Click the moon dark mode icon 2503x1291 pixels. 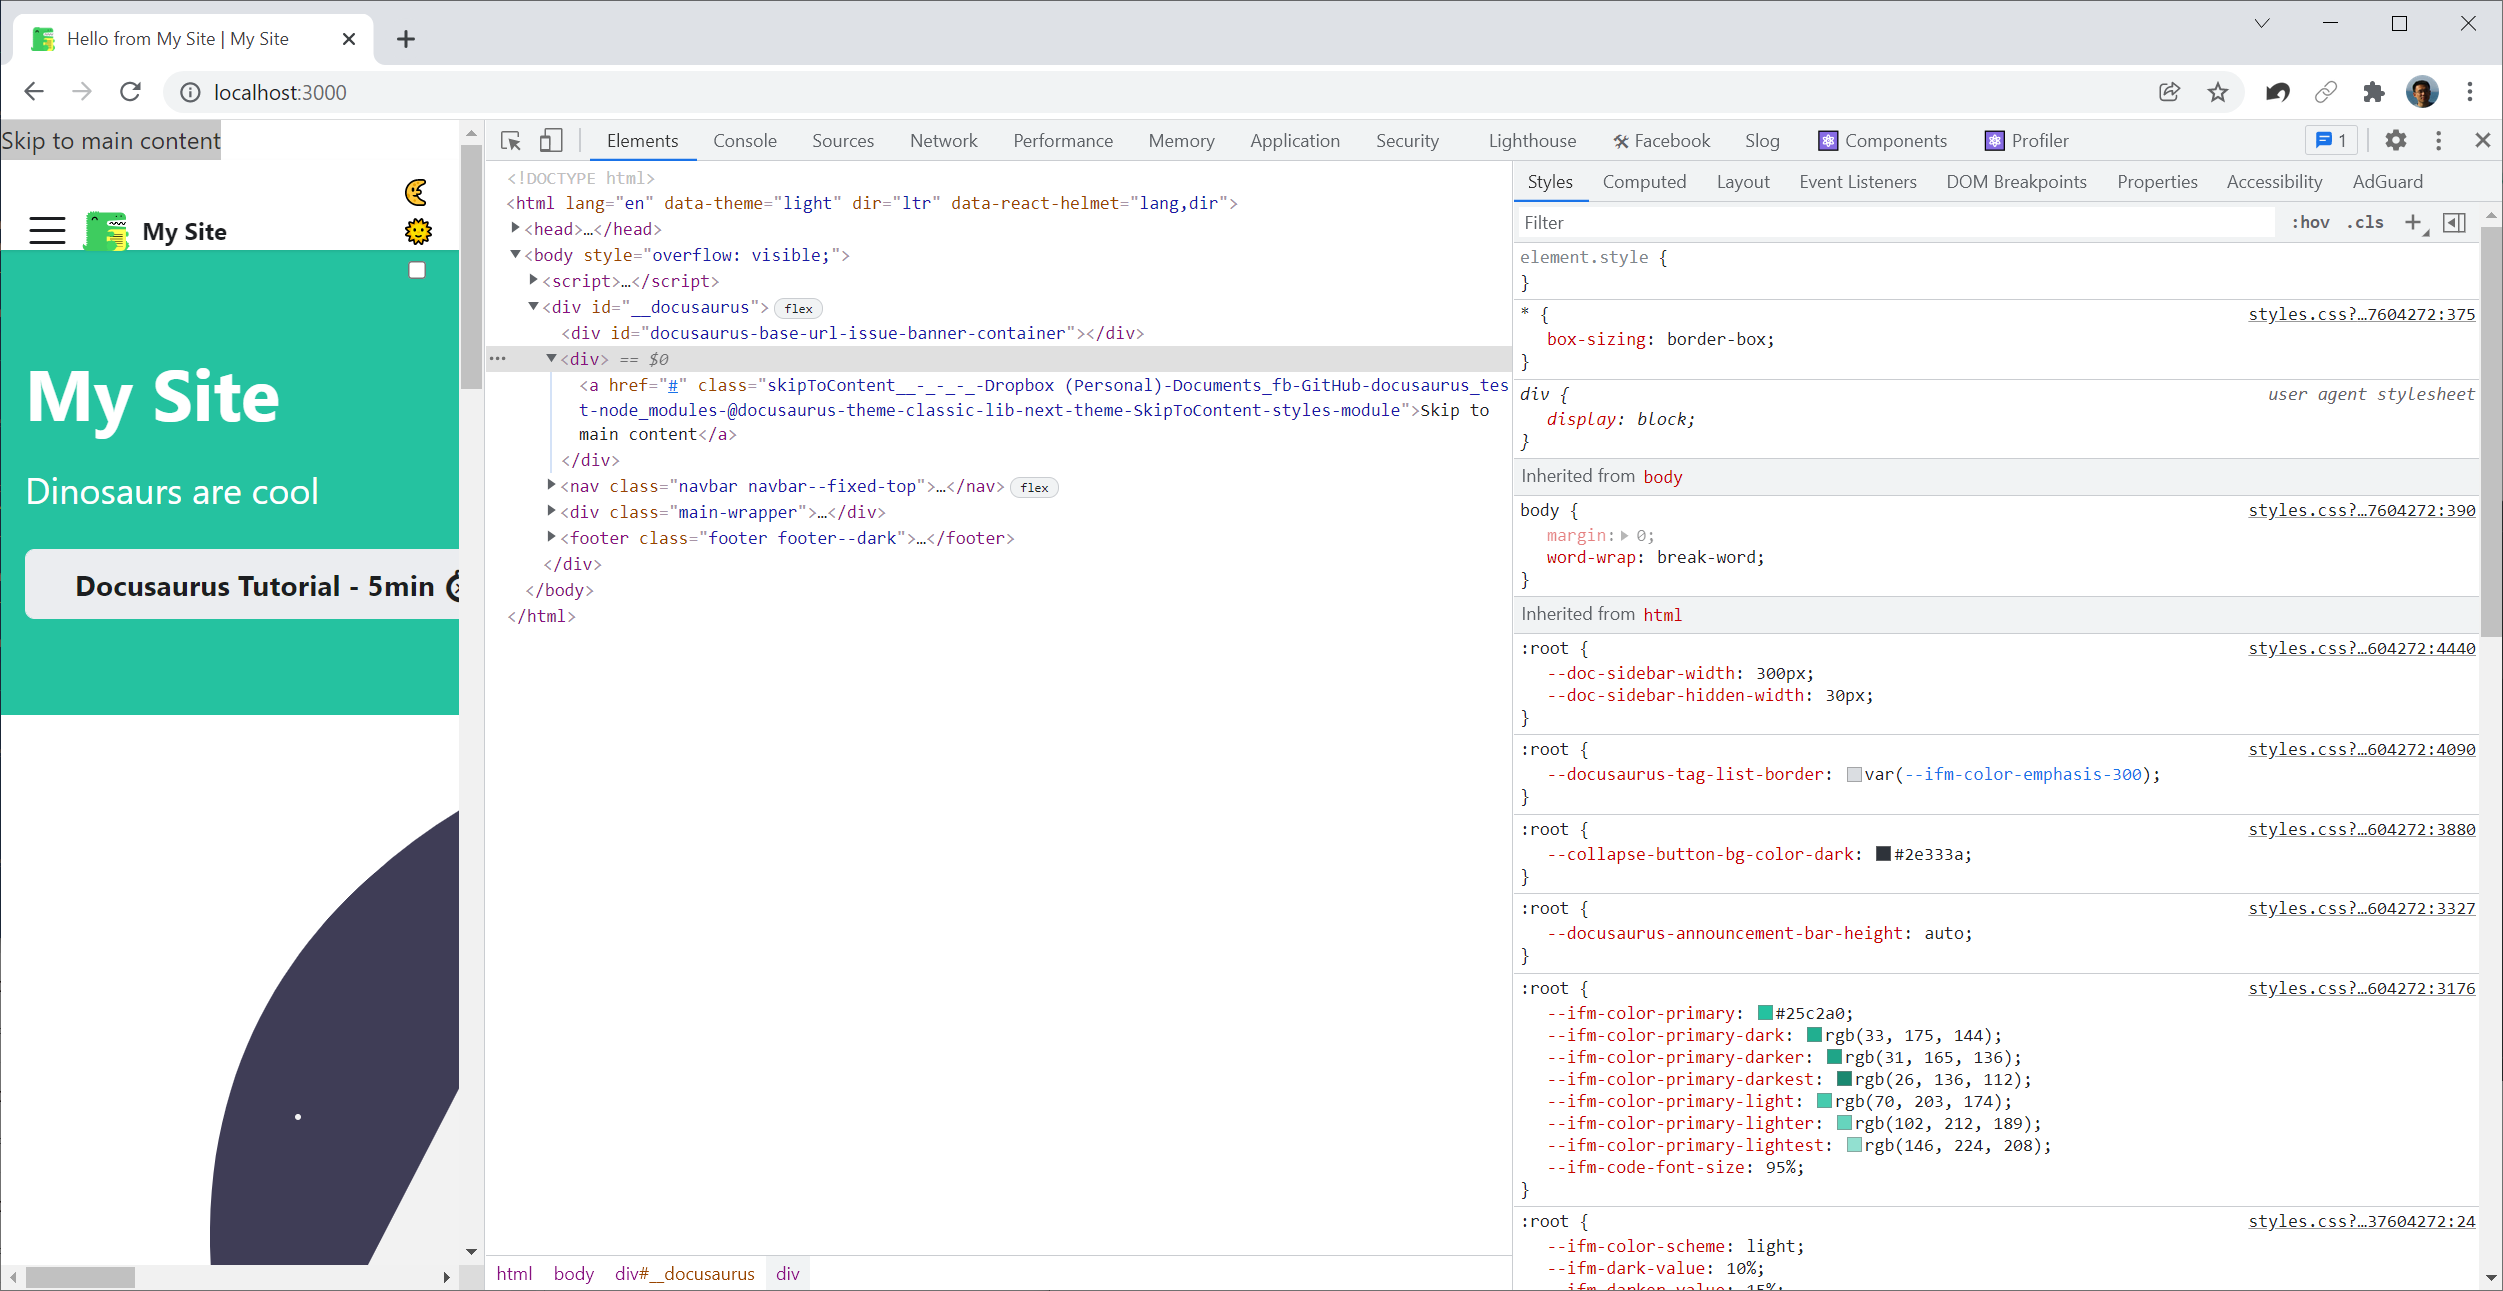click(x=417, y=192)
